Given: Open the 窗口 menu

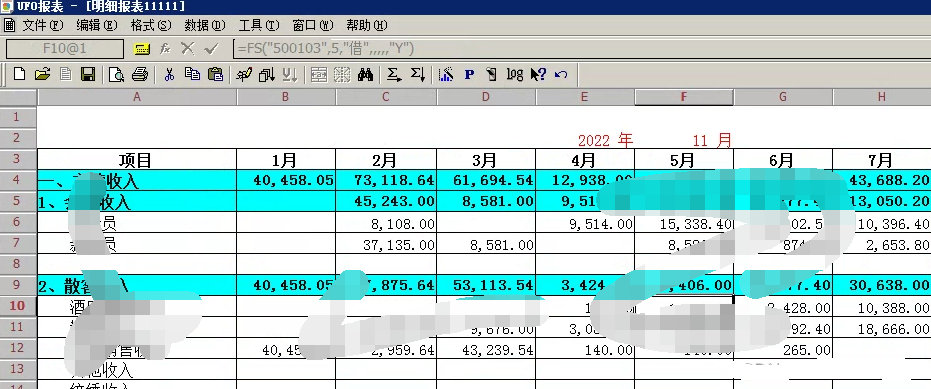Looking at the screenshot, I should coord(313,26).
